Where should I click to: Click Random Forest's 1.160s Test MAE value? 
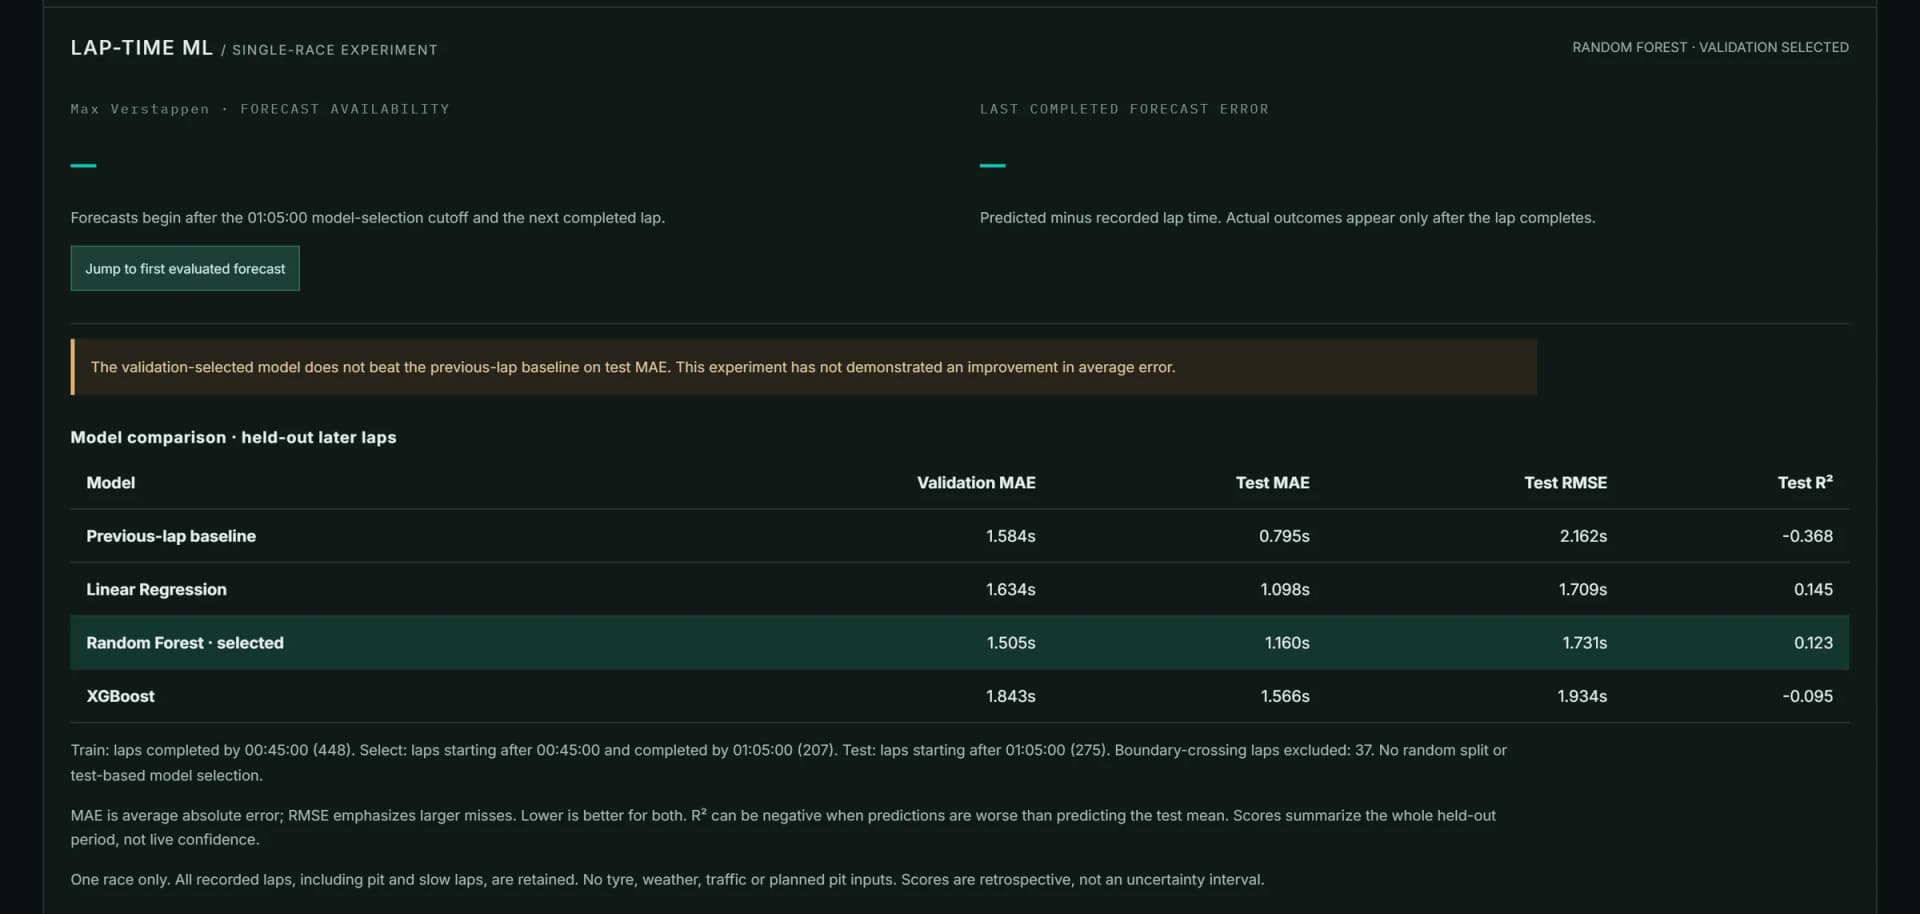(x=1286, y=643)
